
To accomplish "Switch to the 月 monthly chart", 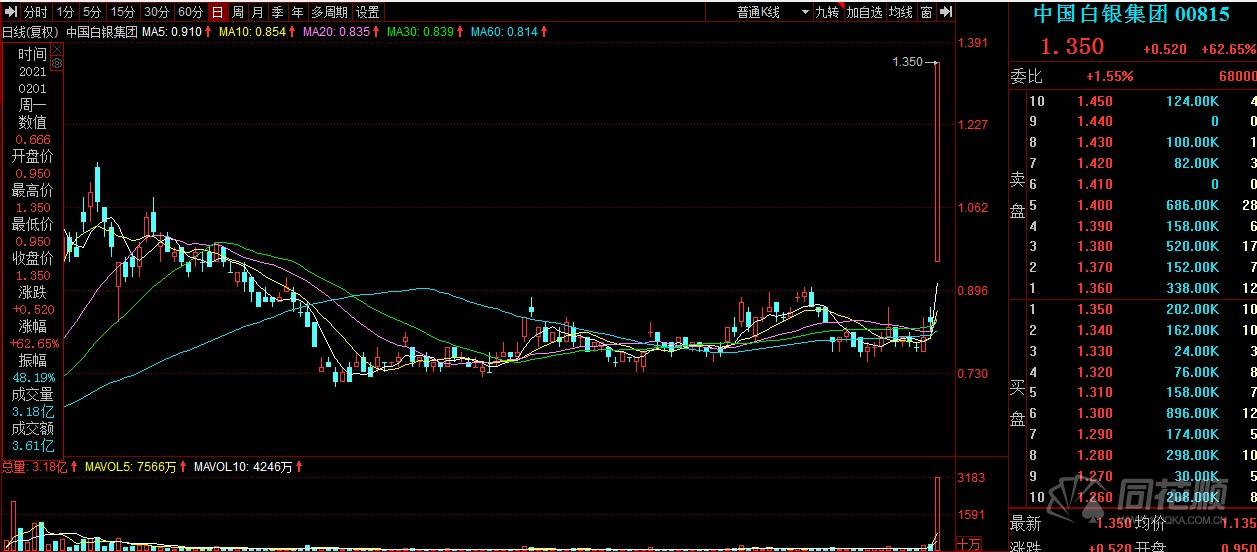I will coord(257,12).
